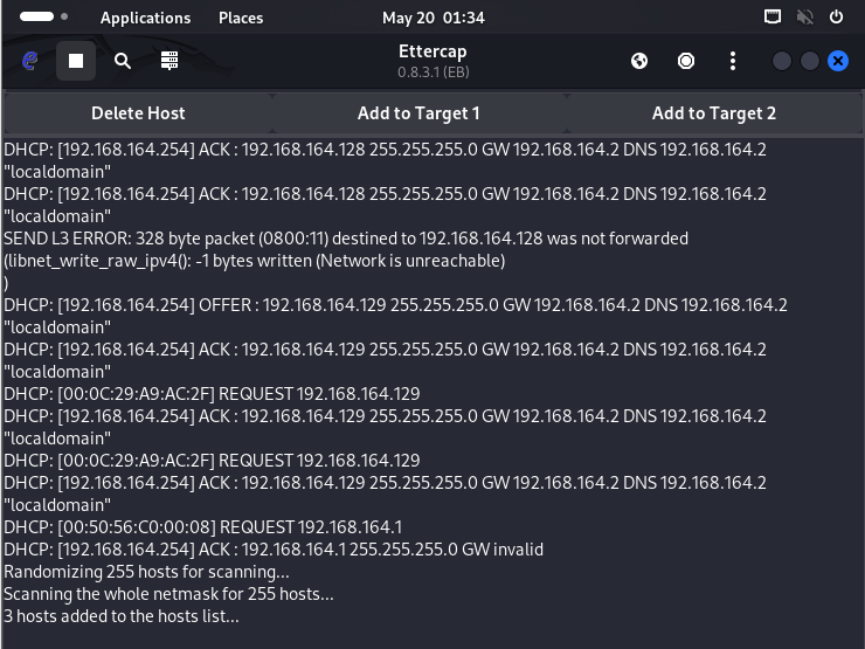Screen dimensions: 865x649
Task: Click the display icon in system tray
Action: pos(772,17)
